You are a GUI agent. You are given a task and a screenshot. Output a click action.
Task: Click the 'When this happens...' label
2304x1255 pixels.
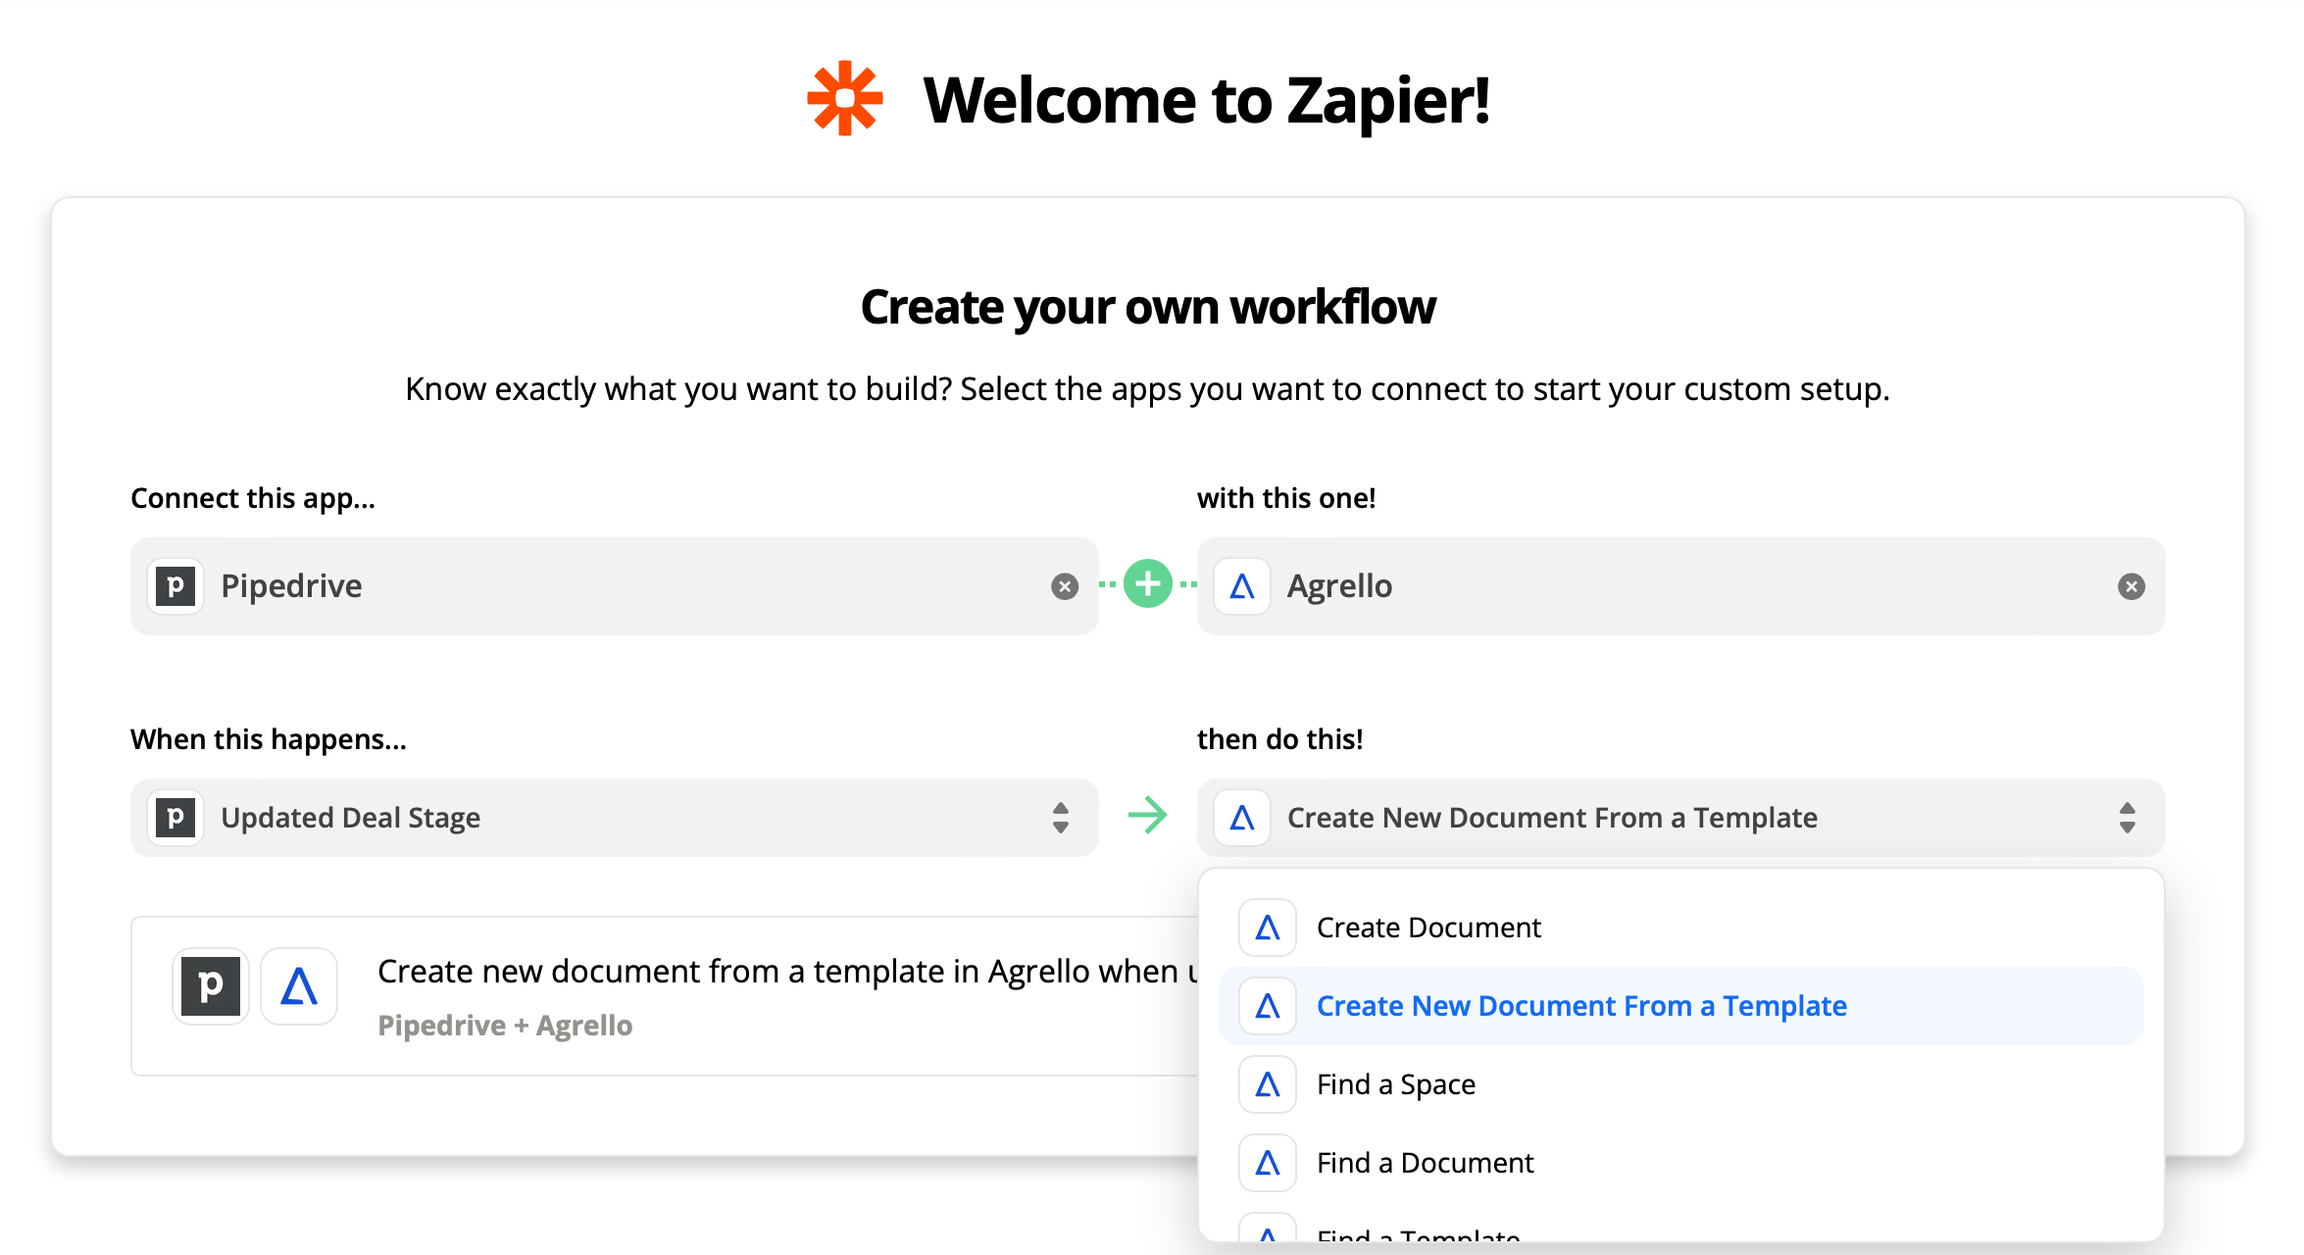pos(268,739)
